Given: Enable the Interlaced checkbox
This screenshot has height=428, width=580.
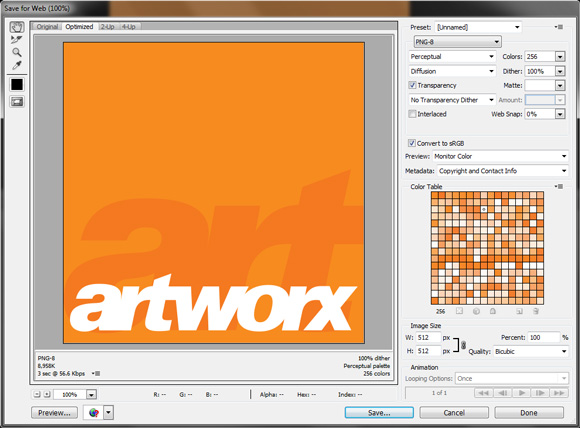Looking at the screenshot, I should point(412,114).
